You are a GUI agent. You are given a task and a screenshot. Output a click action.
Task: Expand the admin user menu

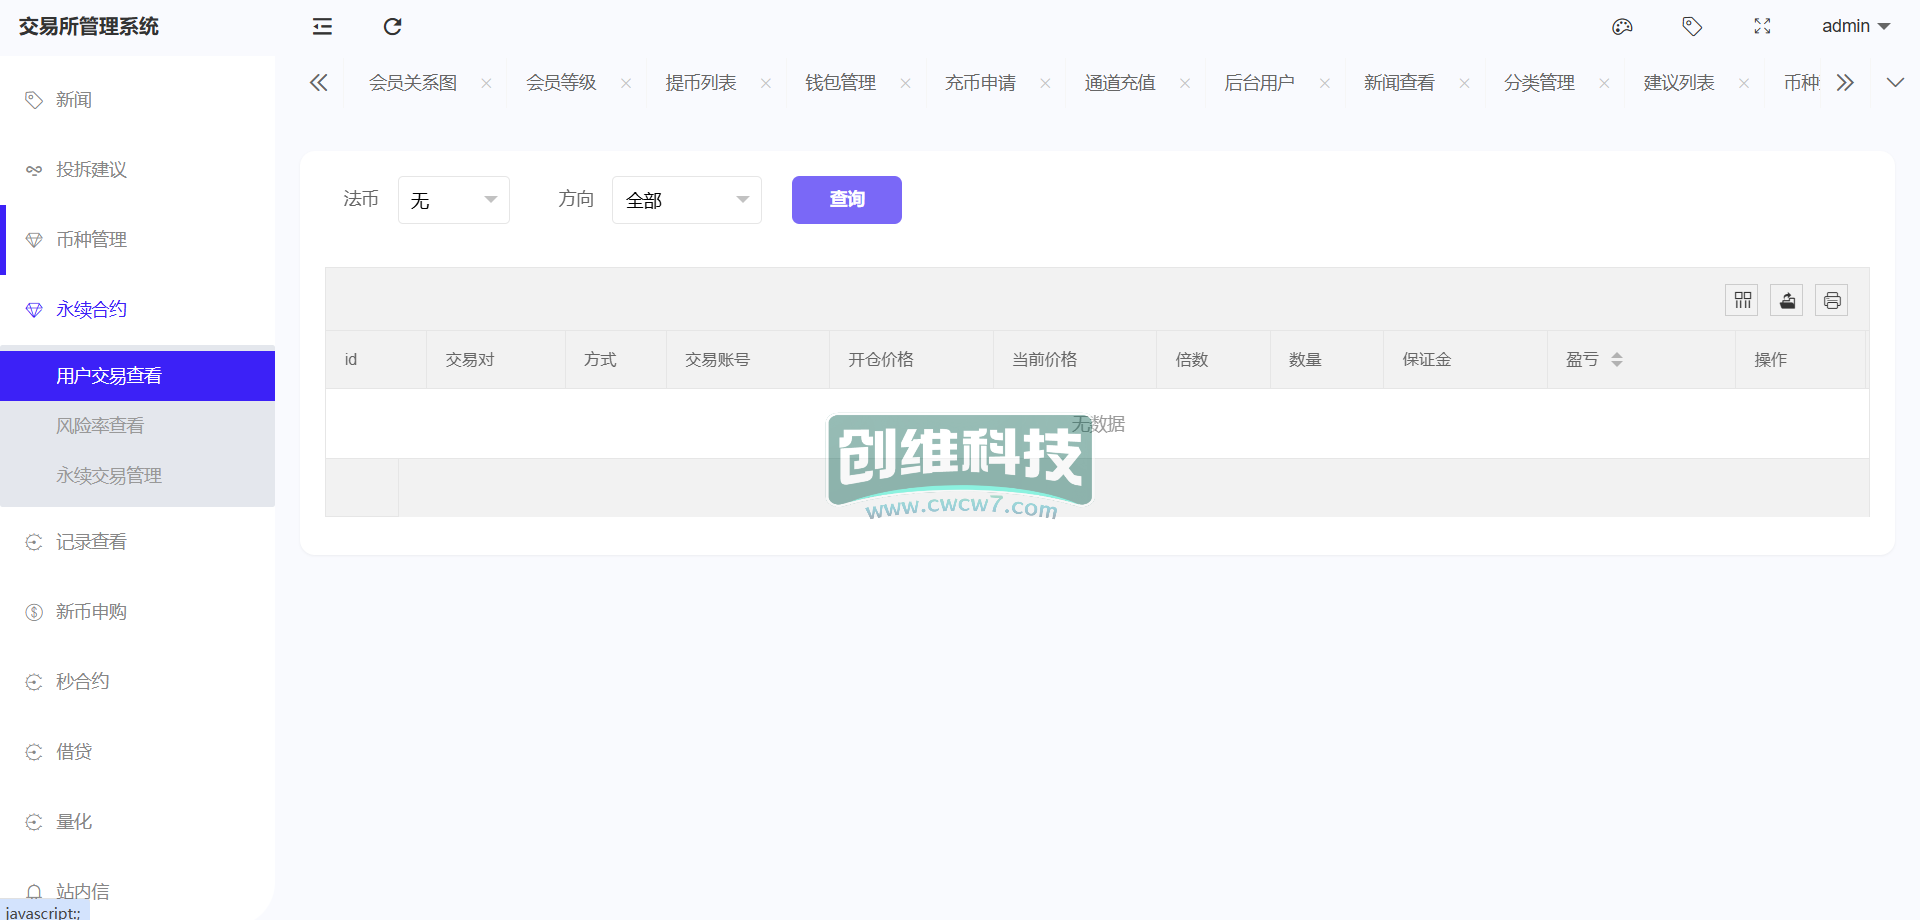point(1855,27)
